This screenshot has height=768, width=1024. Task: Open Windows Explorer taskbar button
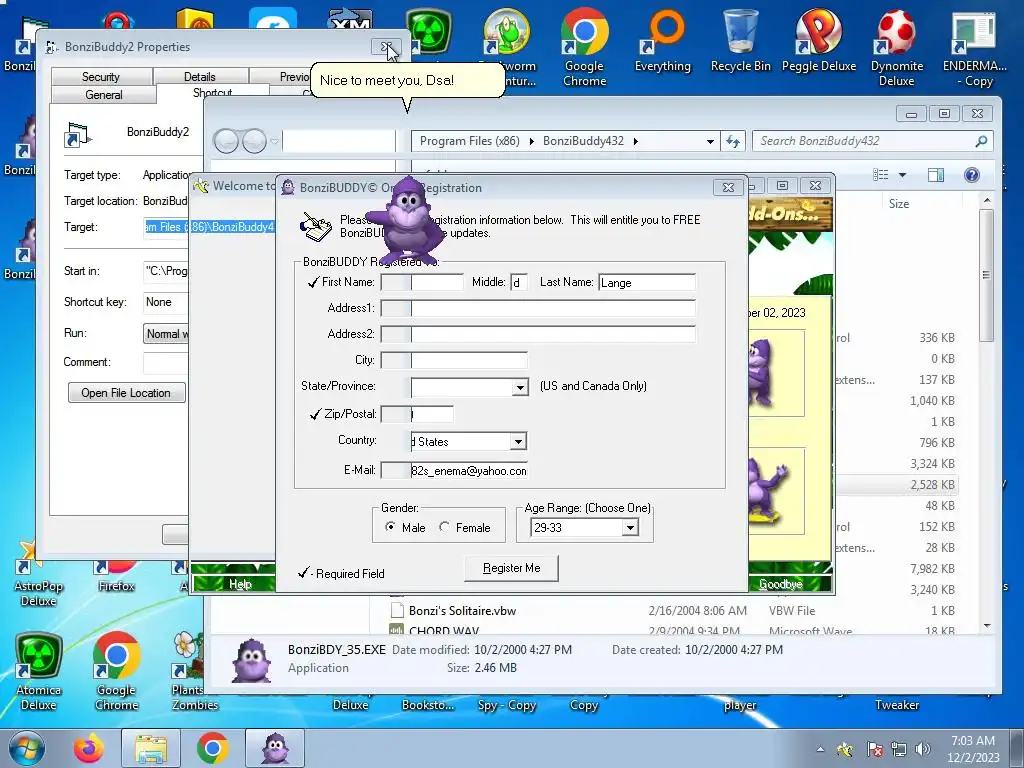click(151, 748)
